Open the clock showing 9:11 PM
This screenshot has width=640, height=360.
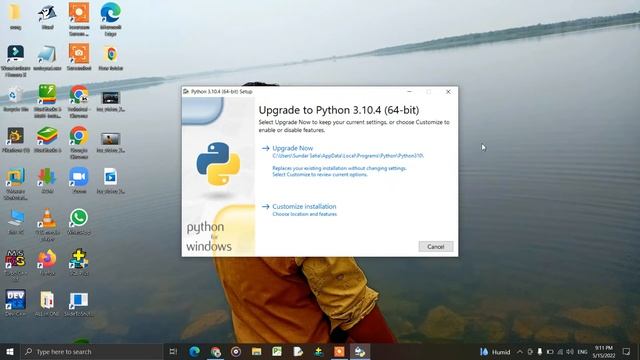coord(604,351)
